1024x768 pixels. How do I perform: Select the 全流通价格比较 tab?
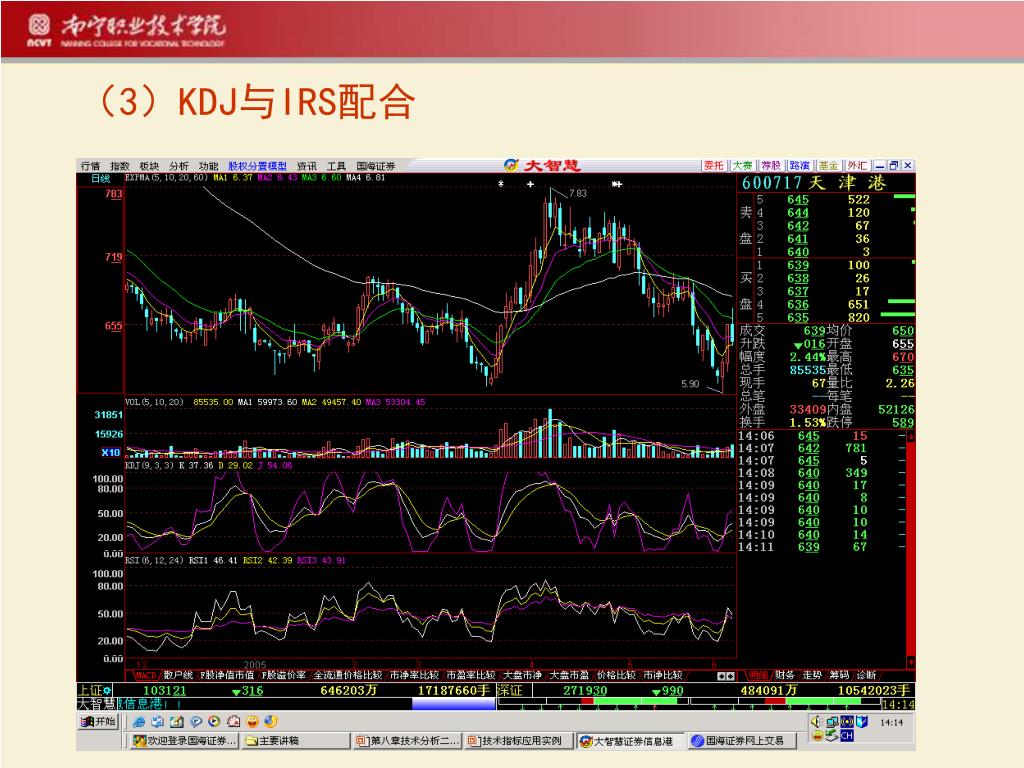coord(347,675)
